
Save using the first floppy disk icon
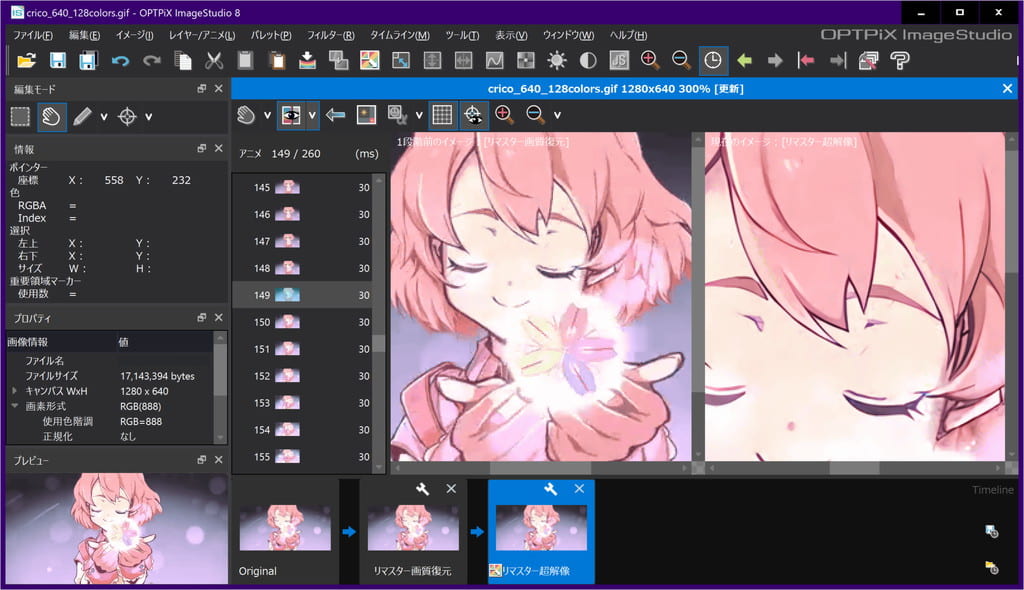click(x=57, y=61)
